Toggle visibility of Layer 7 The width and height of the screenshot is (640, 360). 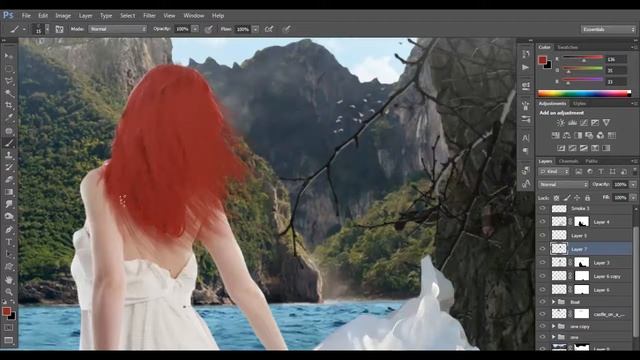[542, 249]
